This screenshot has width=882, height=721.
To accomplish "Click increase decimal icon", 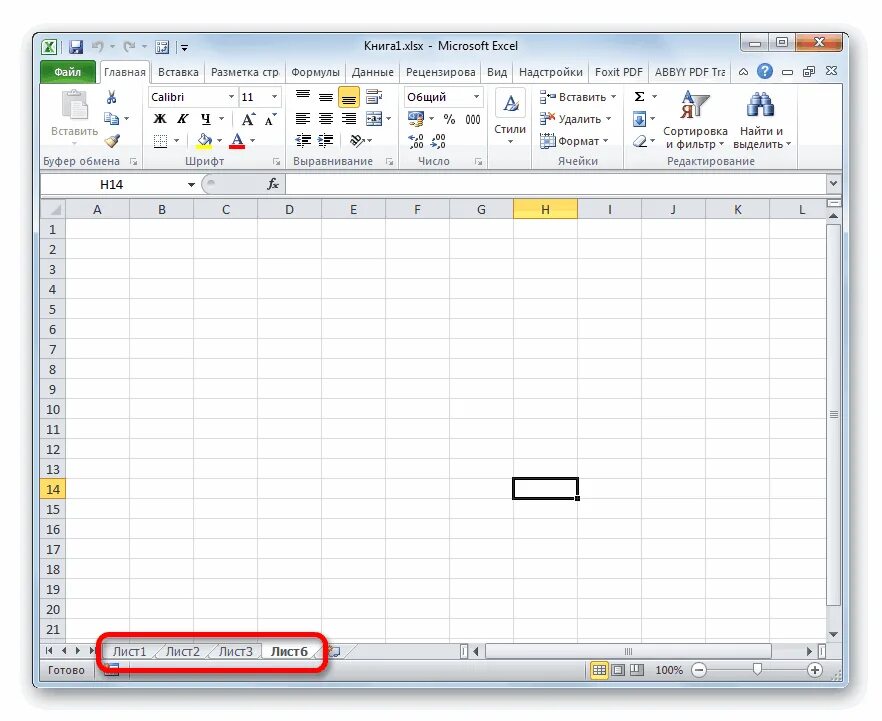I will pos(416,141).
